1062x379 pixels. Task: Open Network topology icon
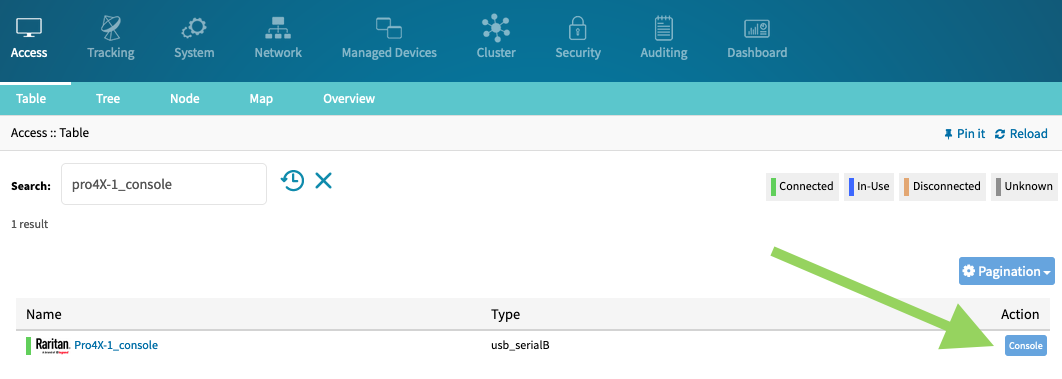click(x=278, y=28)
